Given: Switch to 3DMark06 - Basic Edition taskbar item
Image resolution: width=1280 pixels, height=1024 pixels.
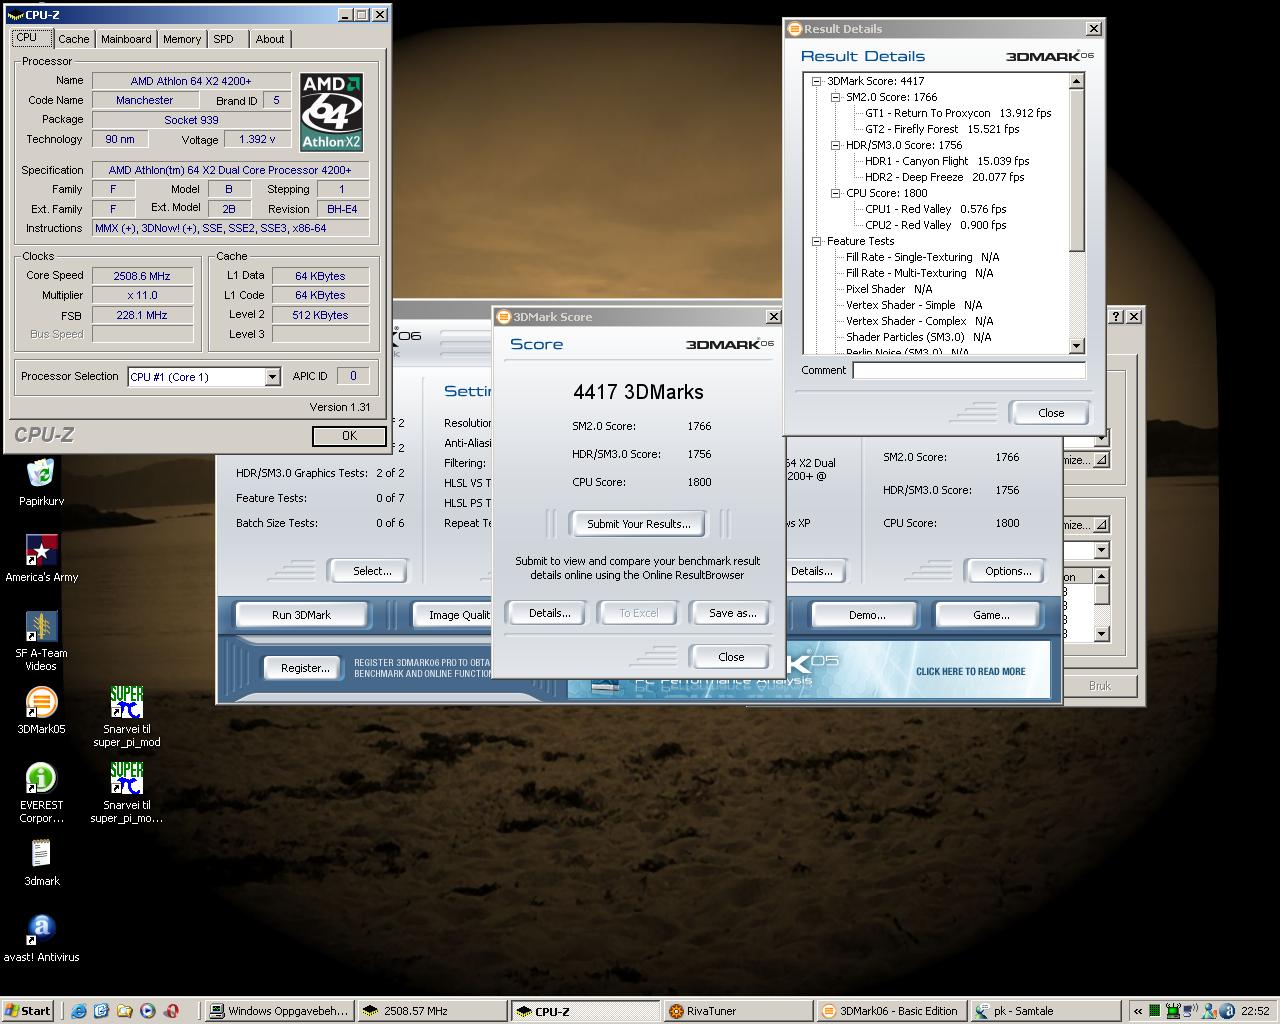Looking at the screenshot, I should pos(890,1011).
